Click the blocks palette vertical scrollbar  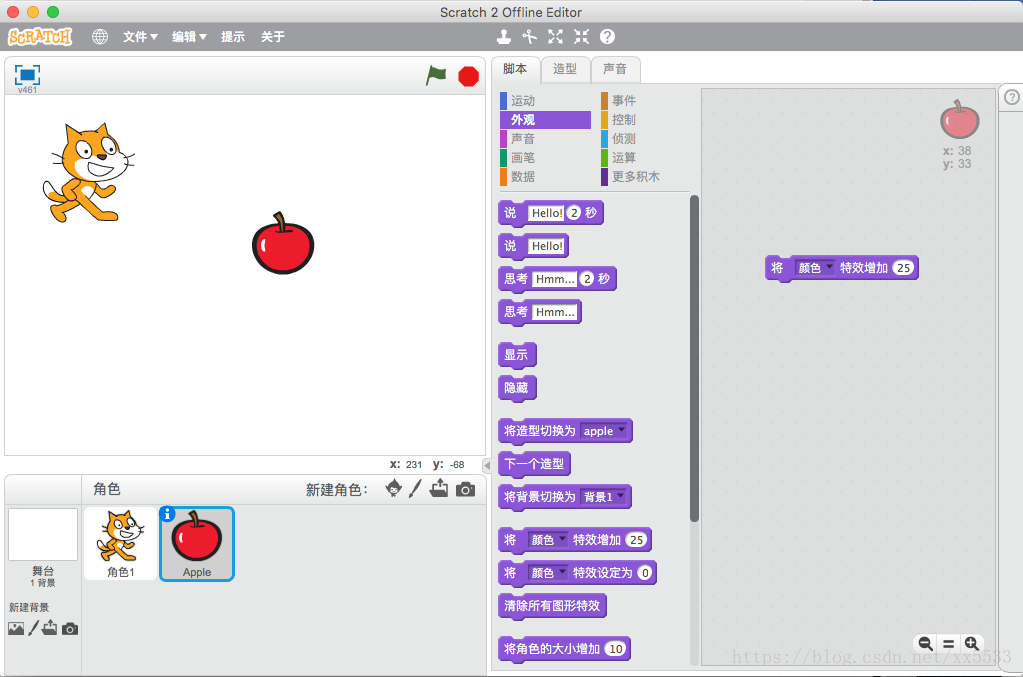click(694, 358)
